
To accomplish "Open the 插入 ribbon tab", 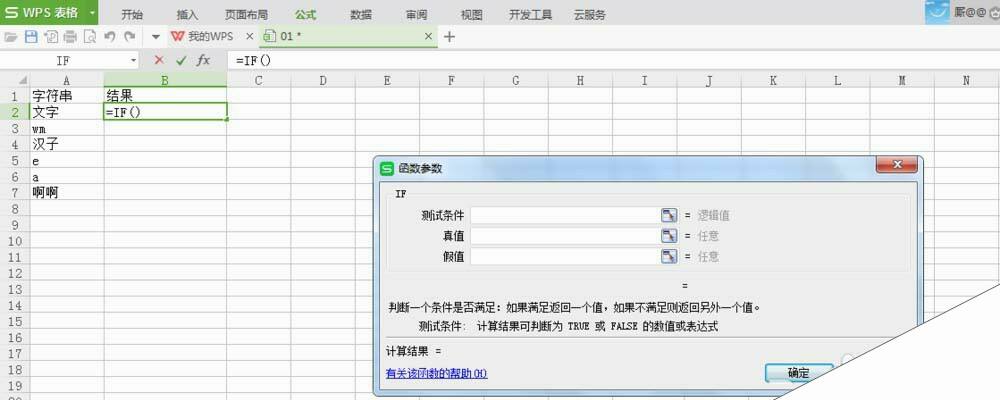I will coord(187,15).
